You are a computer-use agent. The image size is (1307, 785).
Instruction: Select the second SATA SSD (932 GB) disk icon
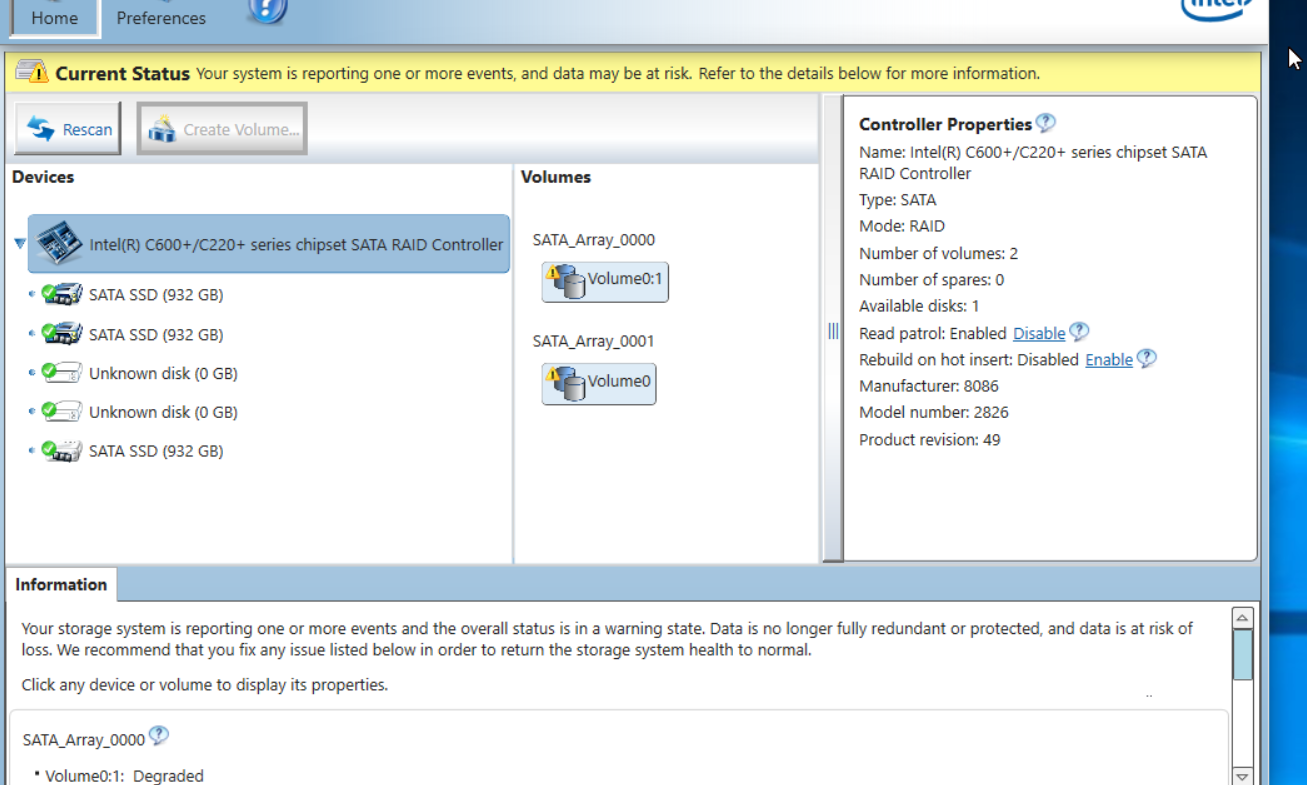point(62,334)
